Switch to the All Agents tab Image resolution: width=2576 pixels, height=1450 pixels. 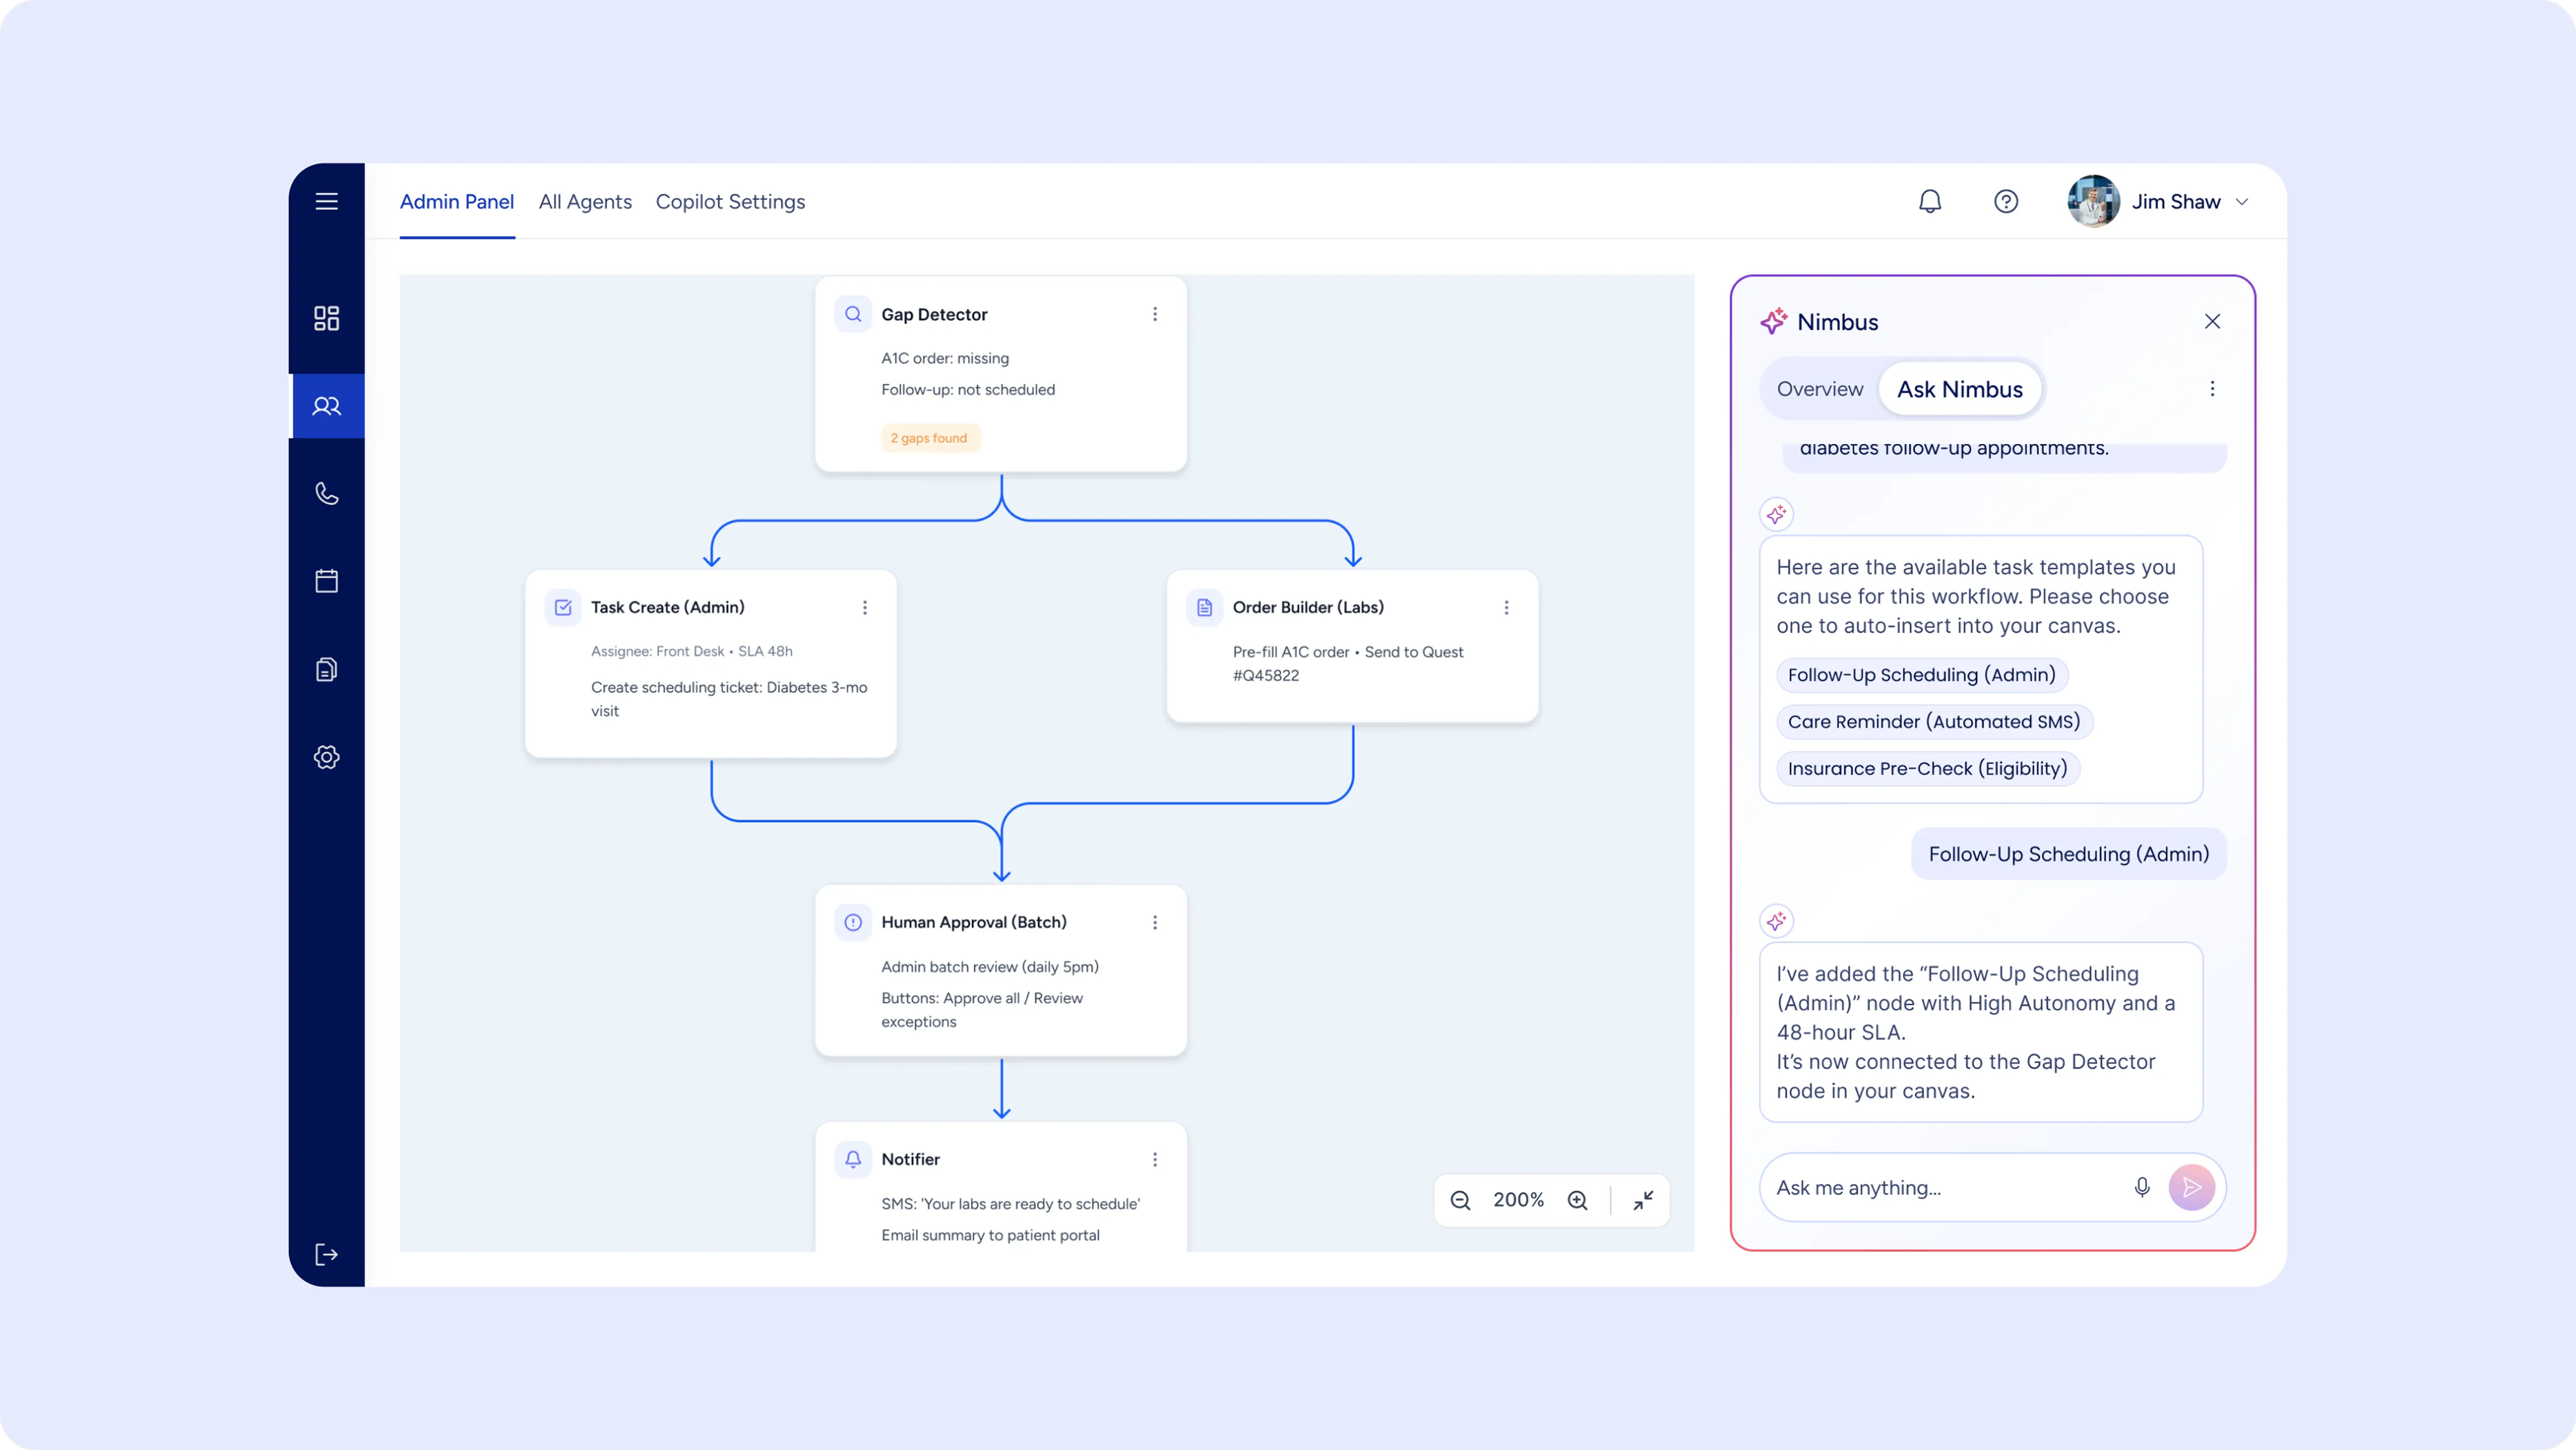(585, 202)
